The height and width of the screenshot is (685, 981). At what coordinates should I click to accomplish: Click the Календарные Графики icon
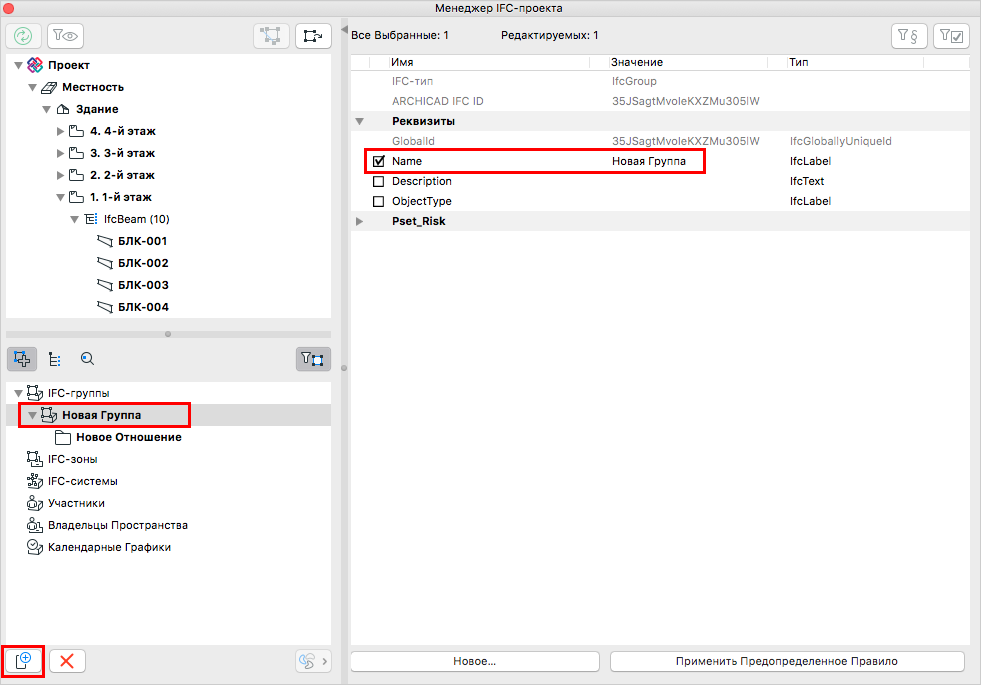tap(35, 547)
